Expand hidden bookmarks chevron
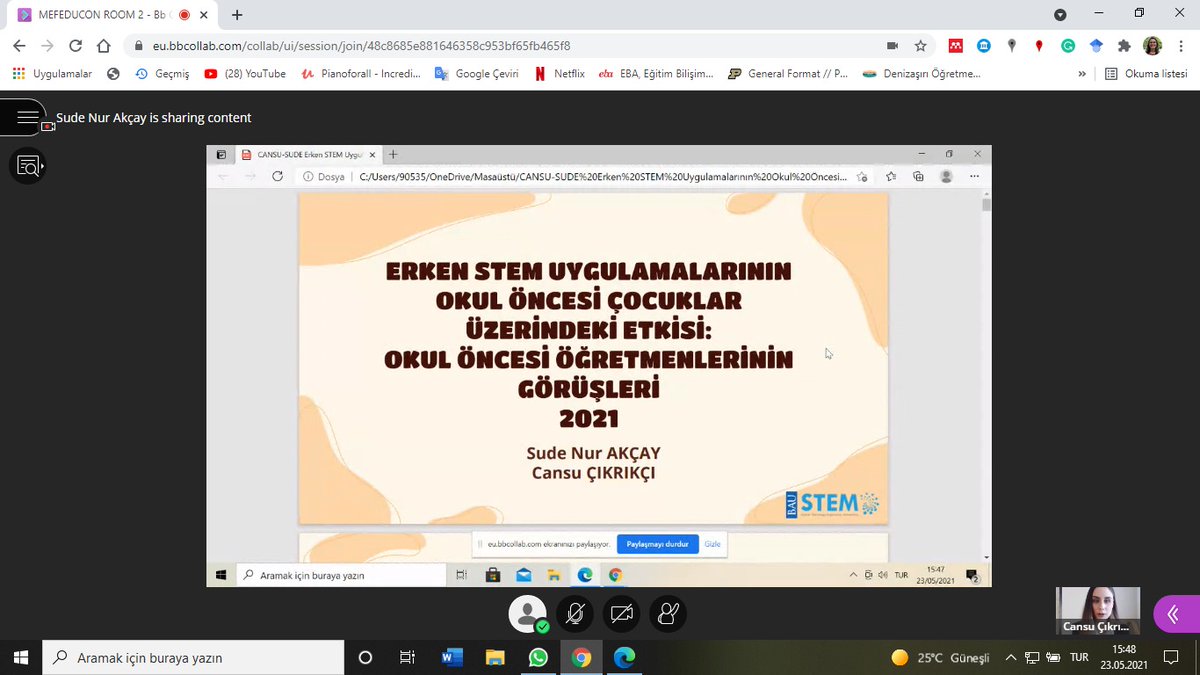 pyautogui.click(x=1082, y=74)
